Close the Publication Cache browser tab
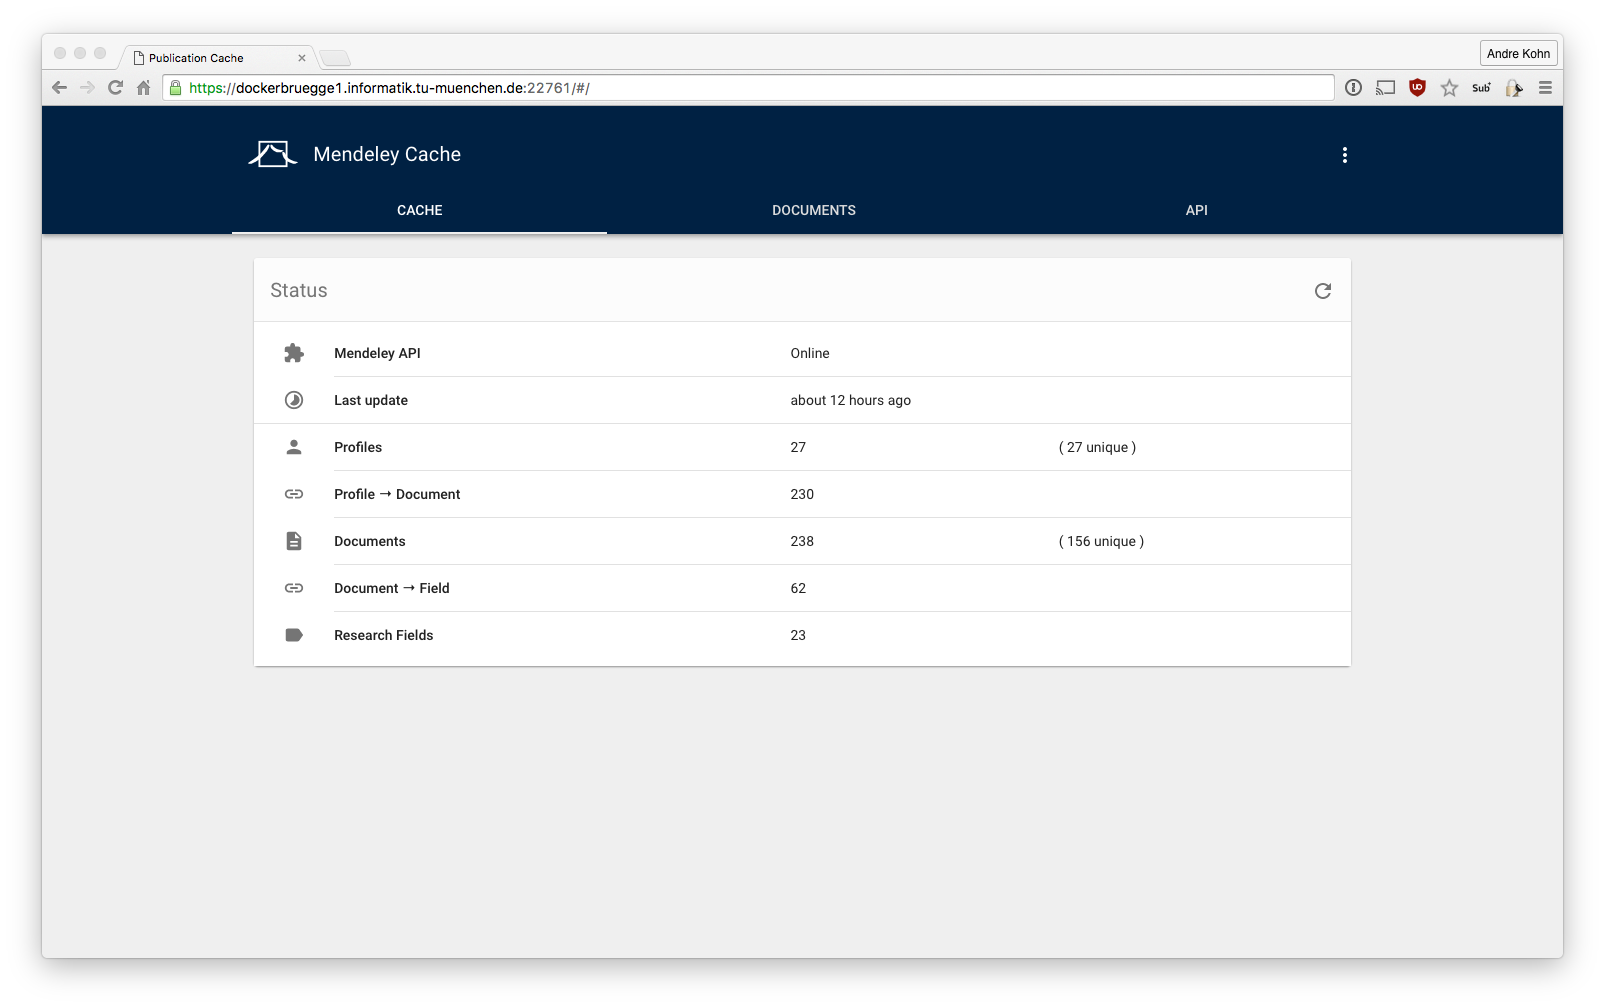Image resolution: width=1605 pixels, height=1008 pixels. [302, 58]
